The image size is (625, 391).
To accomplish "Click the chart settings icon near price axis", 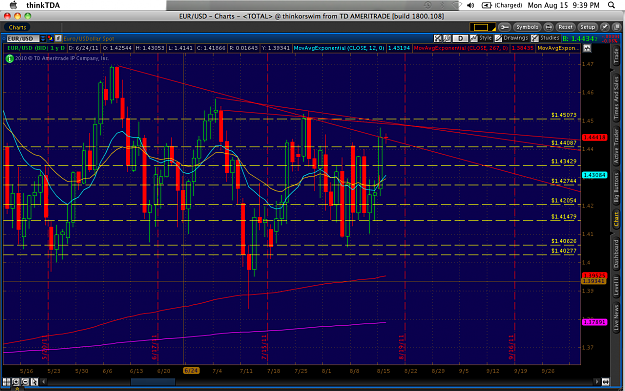I will point(587,48).
